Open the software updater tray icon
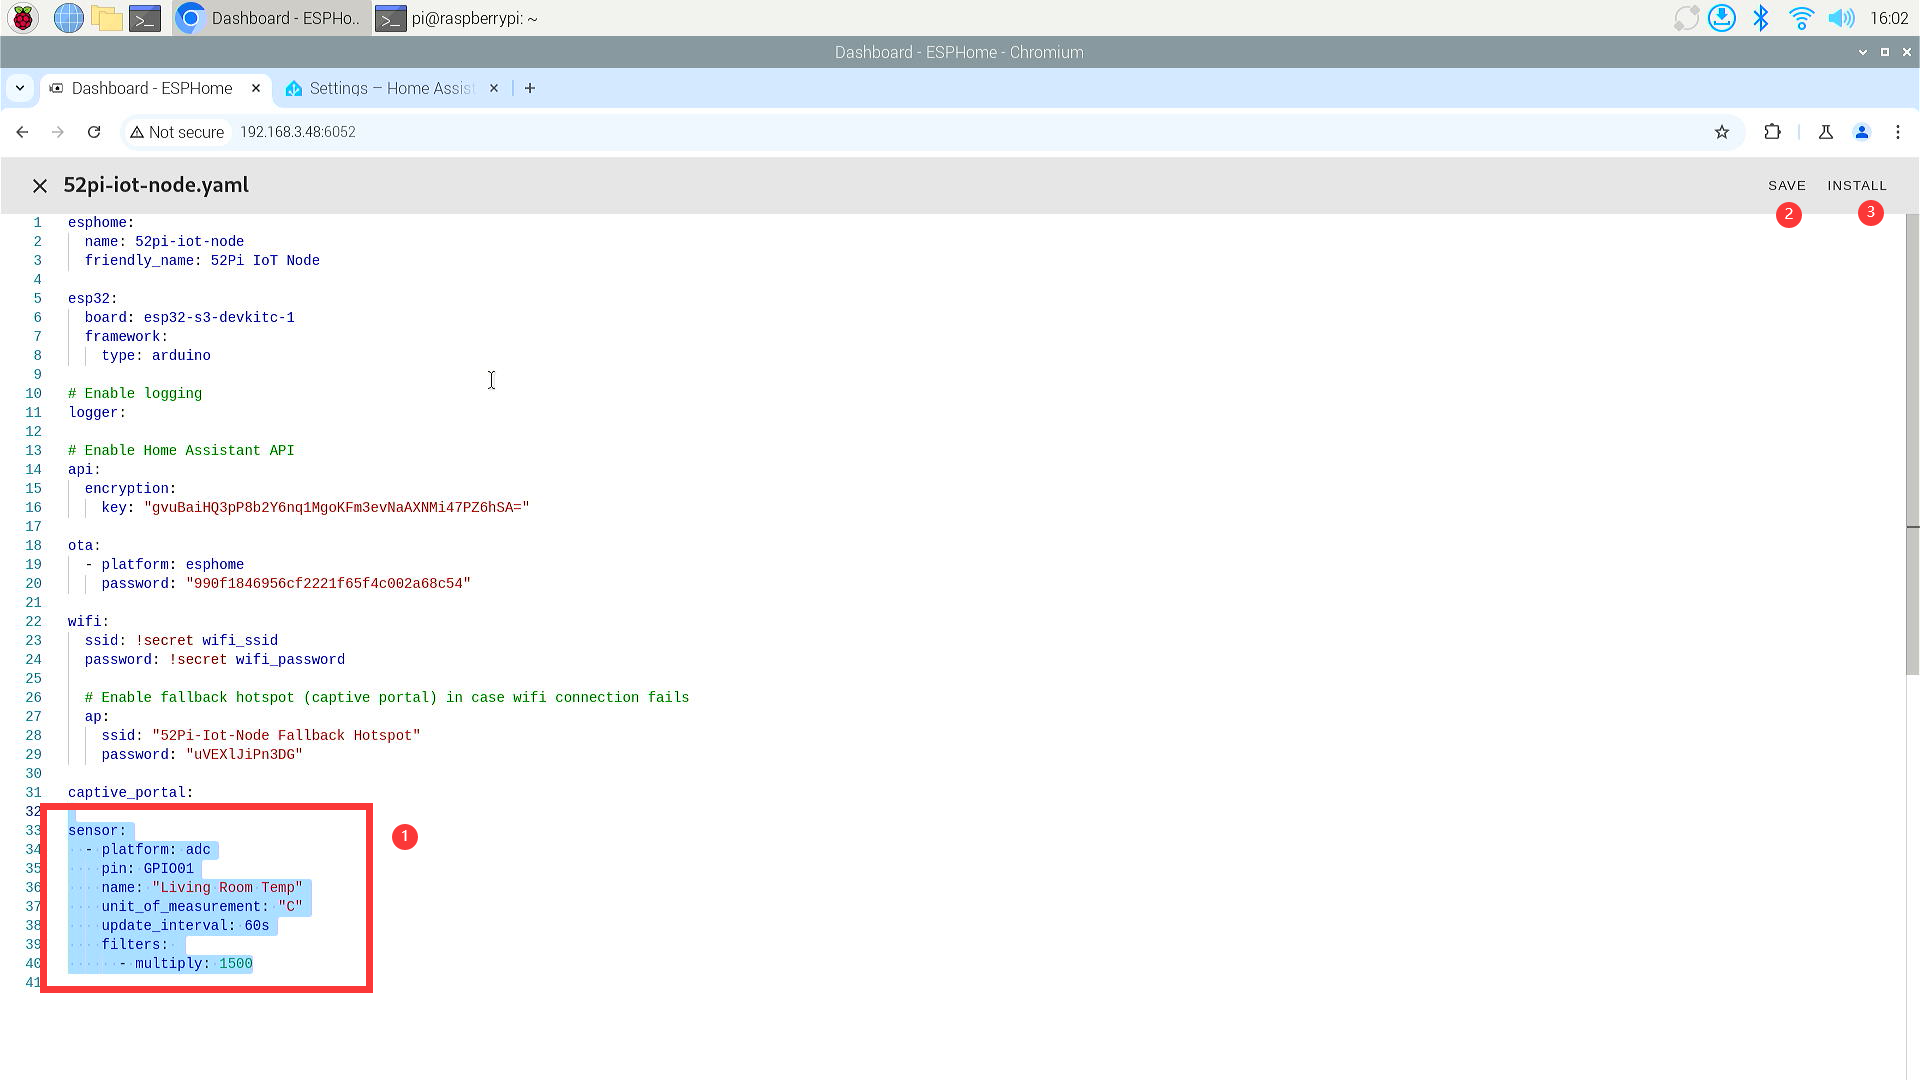 point(1686,18)
